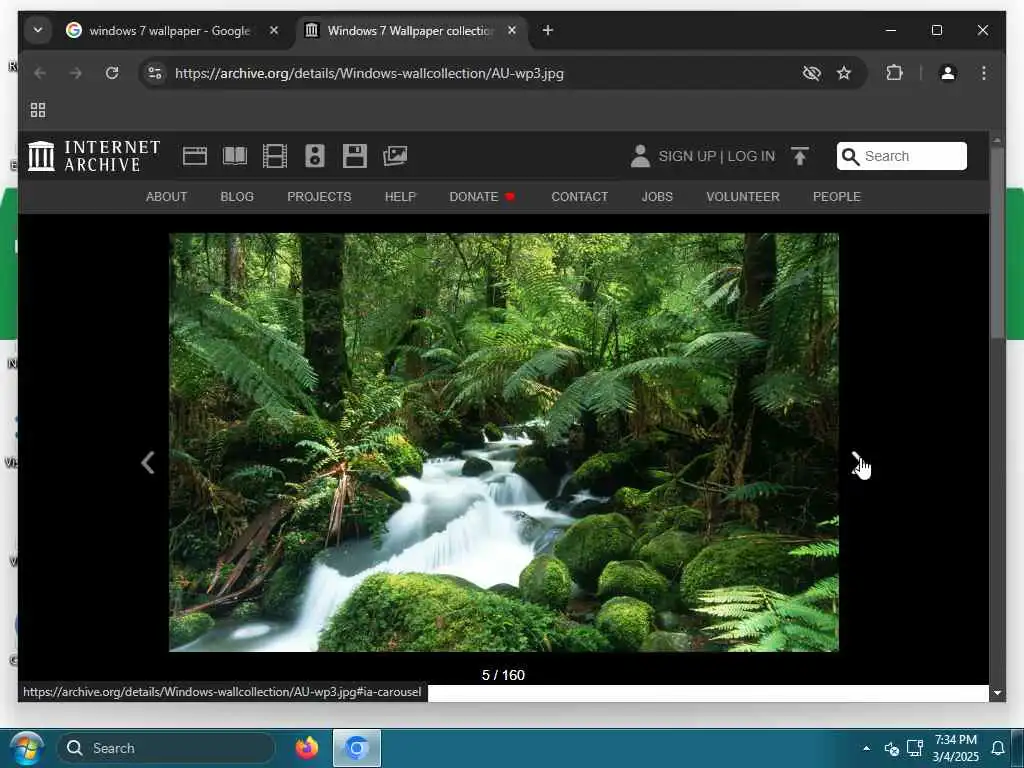Click the network icon in system tray

coord(915,748)
